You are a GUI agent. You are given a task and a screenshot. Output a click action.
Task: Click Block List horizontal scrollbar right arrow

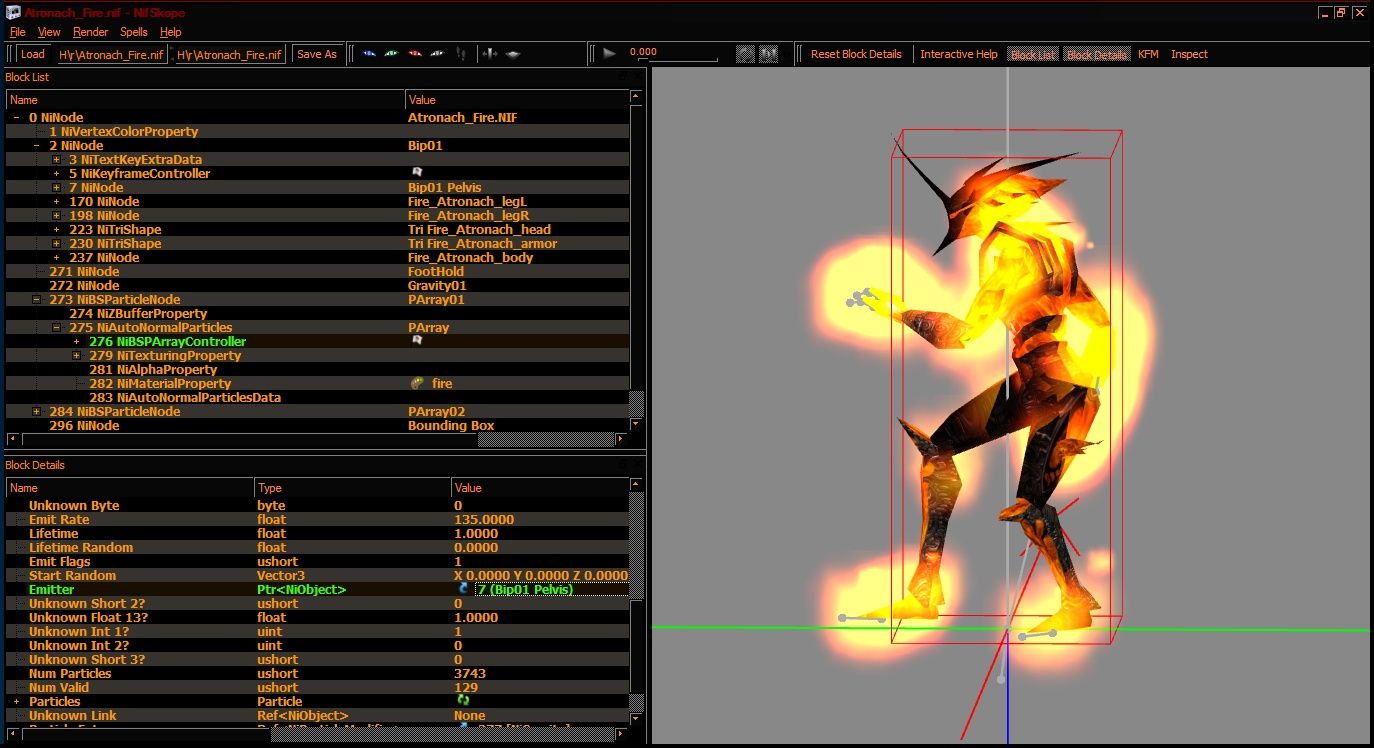coord(621,439)
